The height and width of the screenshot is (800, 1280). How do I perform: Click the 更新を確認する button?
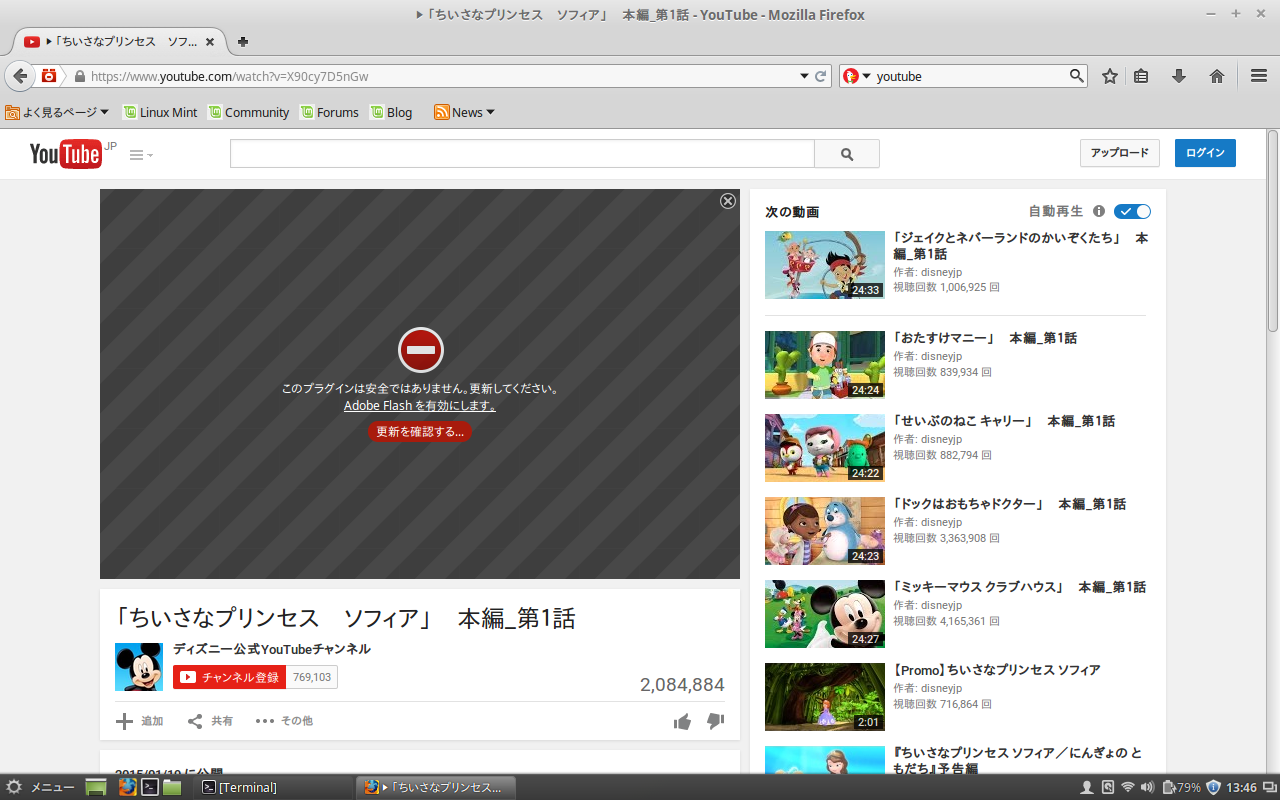coord(420,432)
